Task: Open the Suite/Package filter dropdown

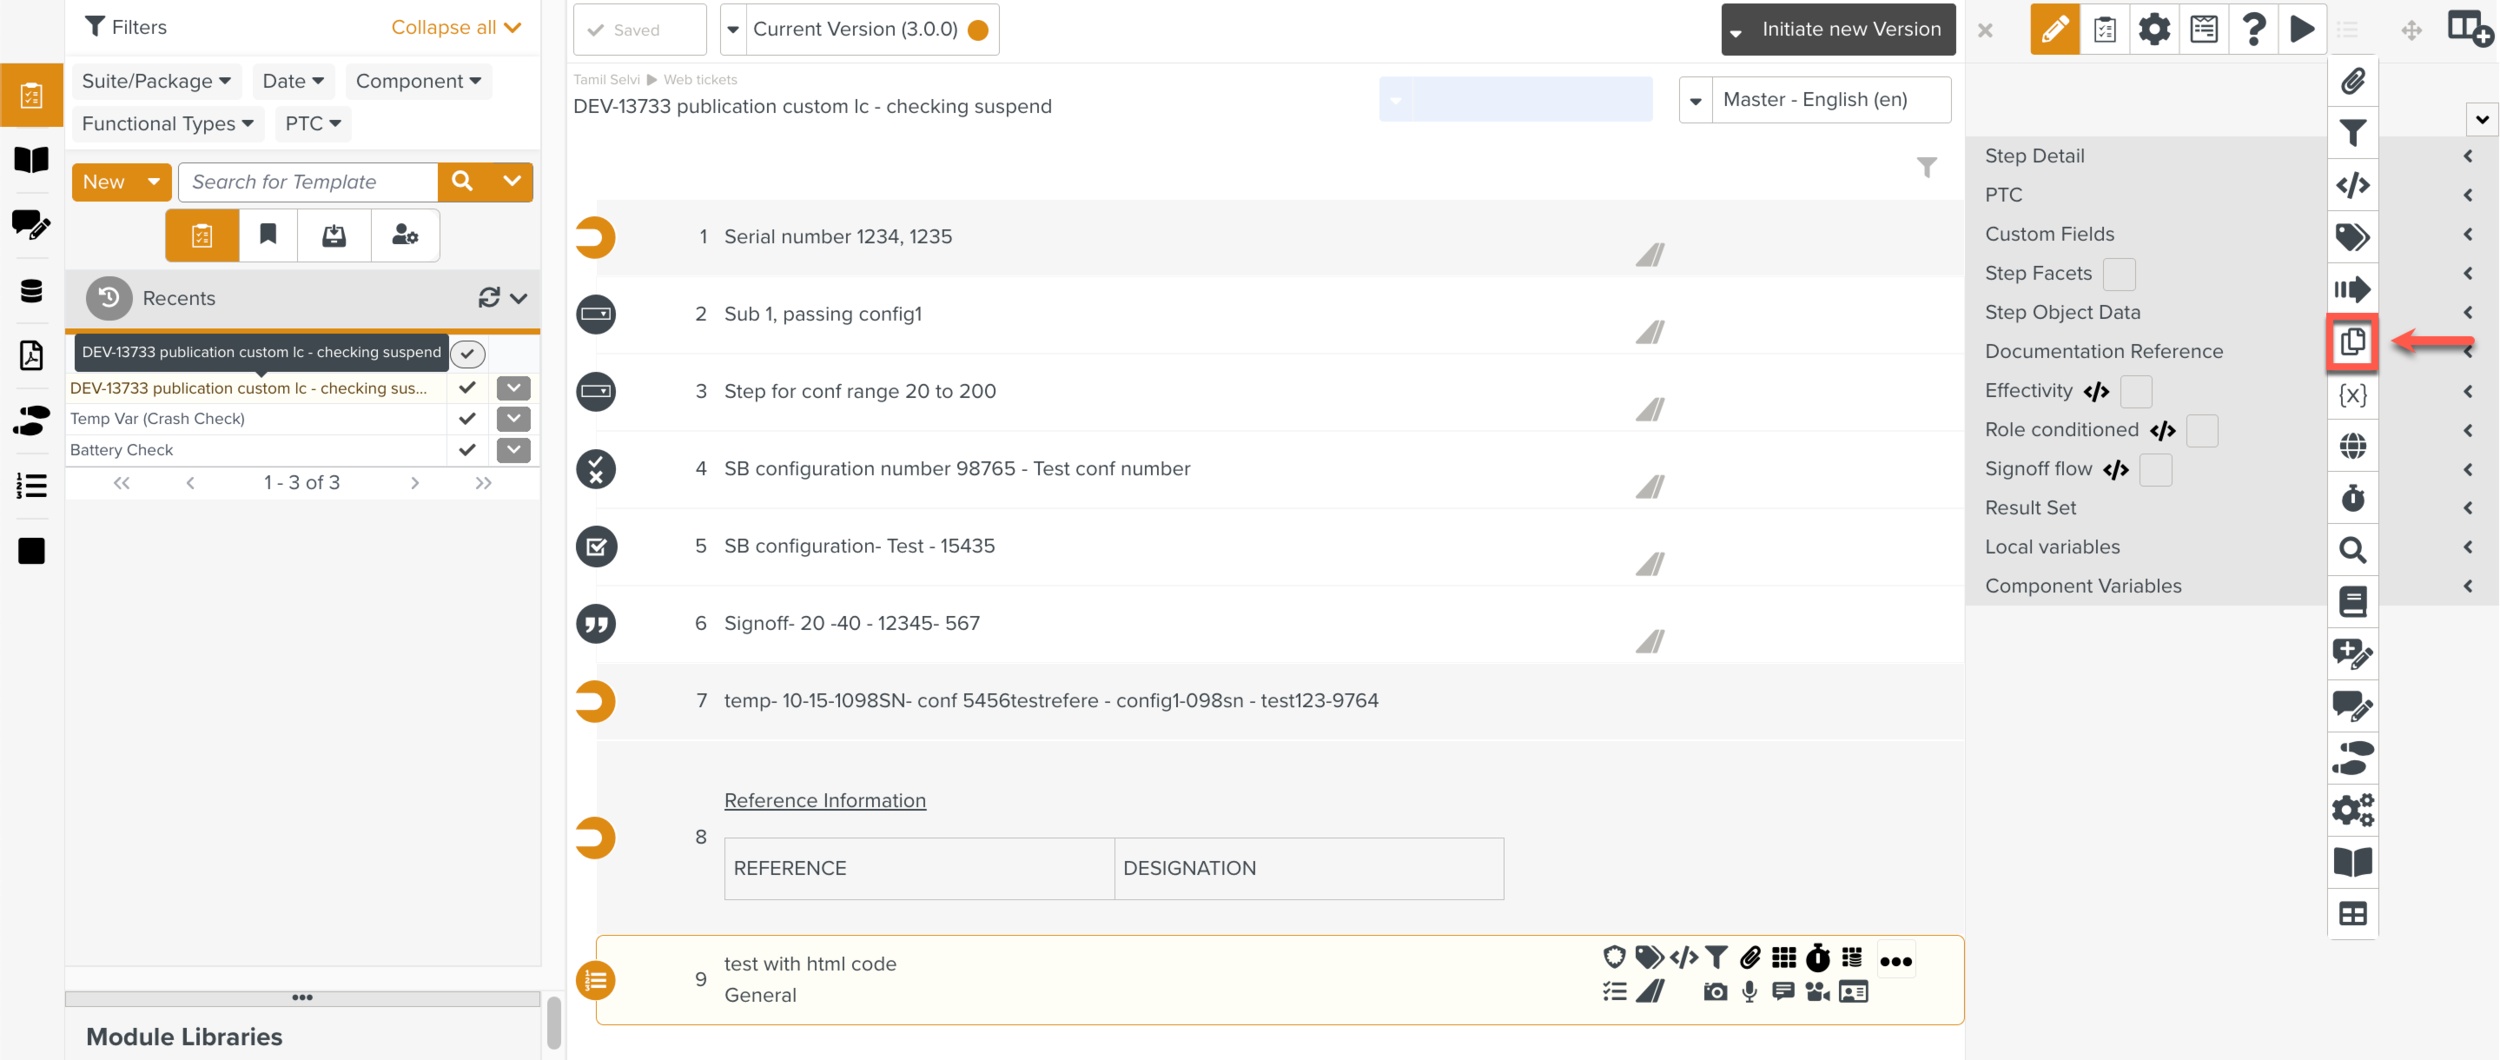Action: [156, 81]
